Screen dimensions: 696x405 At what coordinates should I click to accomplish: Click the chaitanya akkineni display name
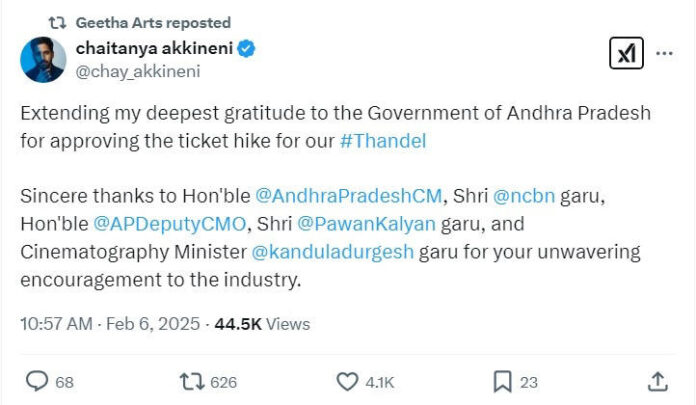click(157, 48)
